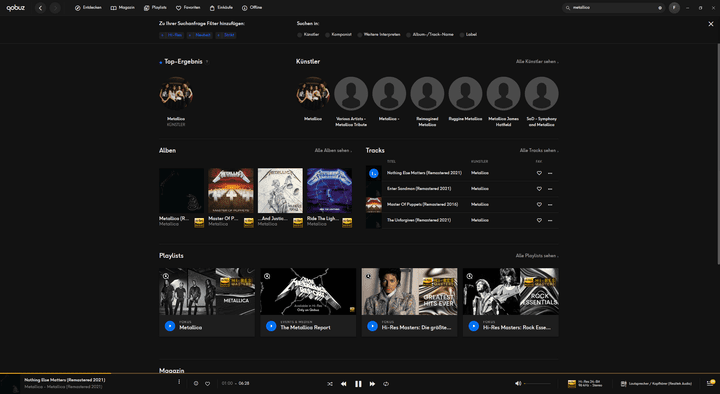Favorite the now-playing track with heart icon
The image size is (720, 394).
(208, 383)
